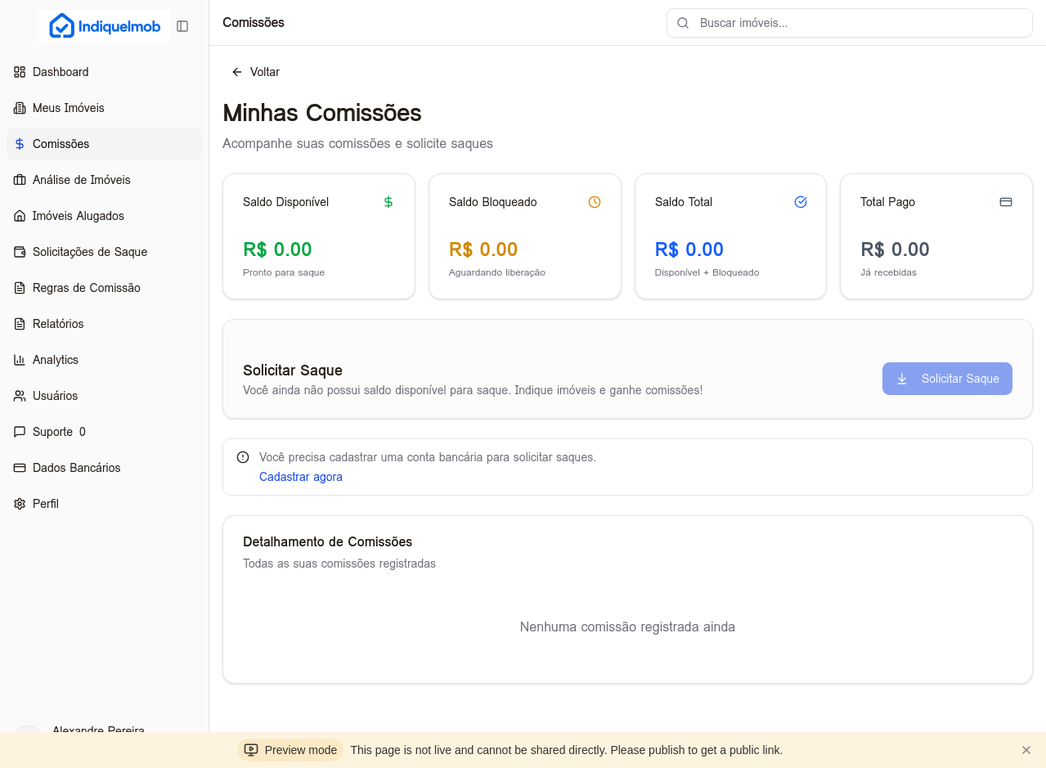The height and width of the screenshot is (768, 1046).
Task: Navigate to Analytics
Action: click(x=55, y=360)
